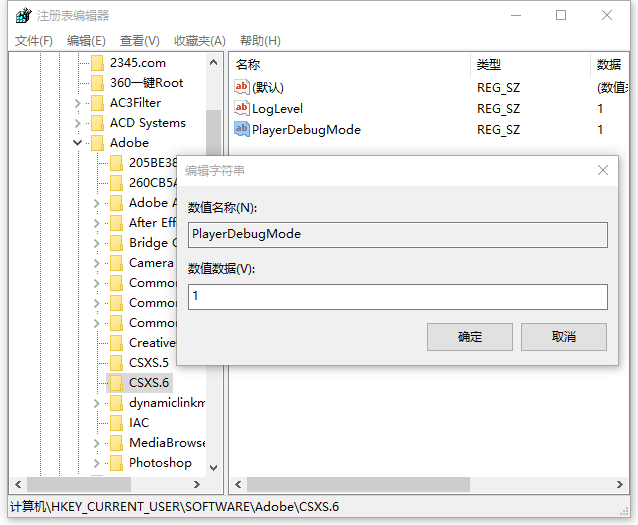Expand the Bridge tree node
The height and width of the screenshot is (525, 638).
97,243
